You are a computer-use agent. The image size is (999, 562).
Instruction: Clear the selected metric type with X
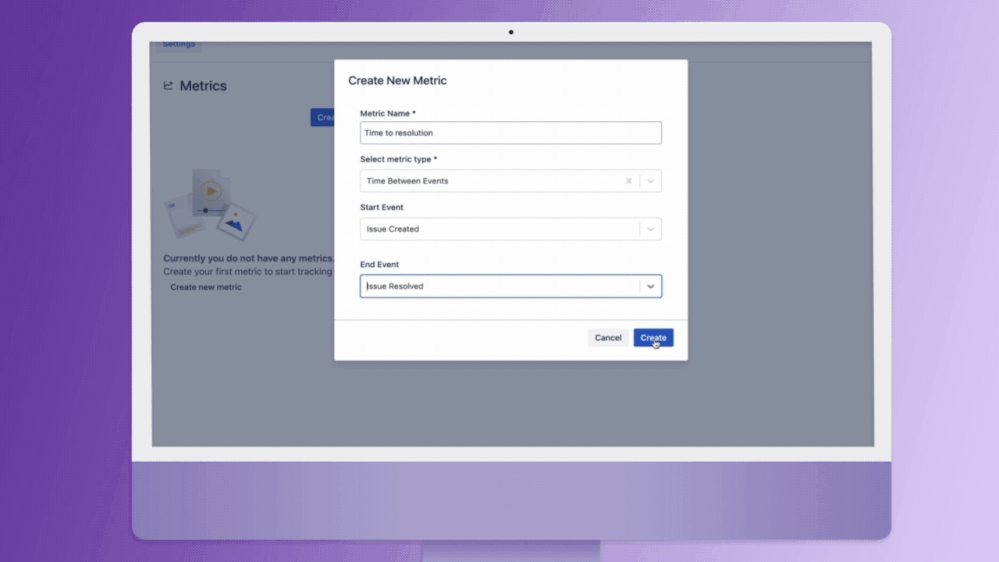[x=628, y=181]
